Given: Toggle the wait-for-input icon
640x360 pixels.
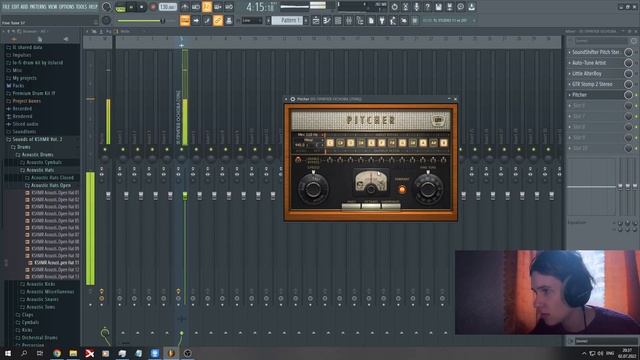Looking at the screenshot, I should coord(196,7).
